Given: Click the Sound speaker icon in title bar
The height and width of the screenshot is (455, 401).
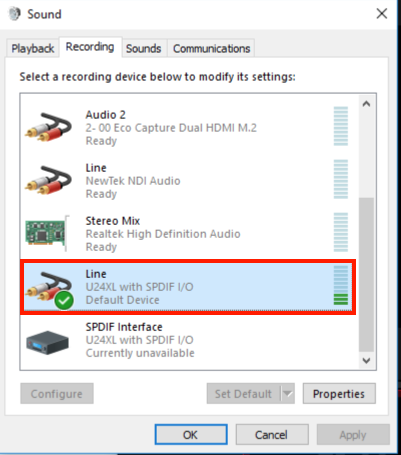Looking at the screenshot, I should pos(14,14).
